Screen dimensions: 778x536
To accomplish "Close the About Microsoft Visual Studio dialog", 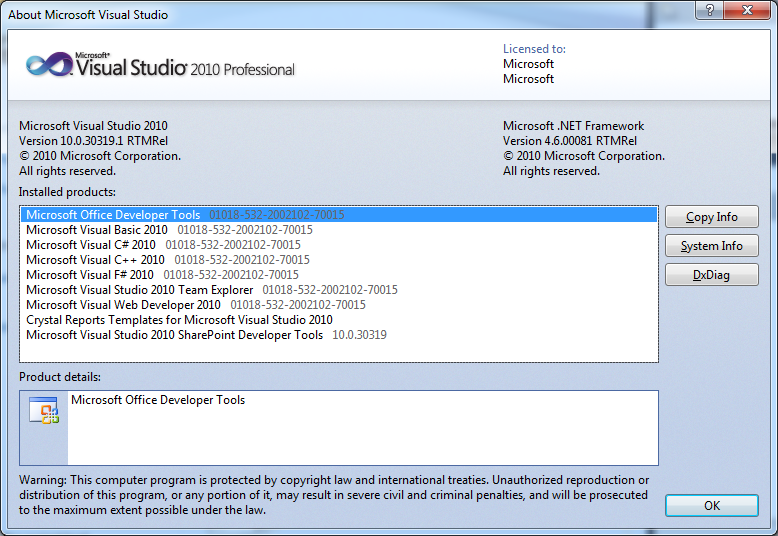I will pyautogui.click(x=746, y=12).
